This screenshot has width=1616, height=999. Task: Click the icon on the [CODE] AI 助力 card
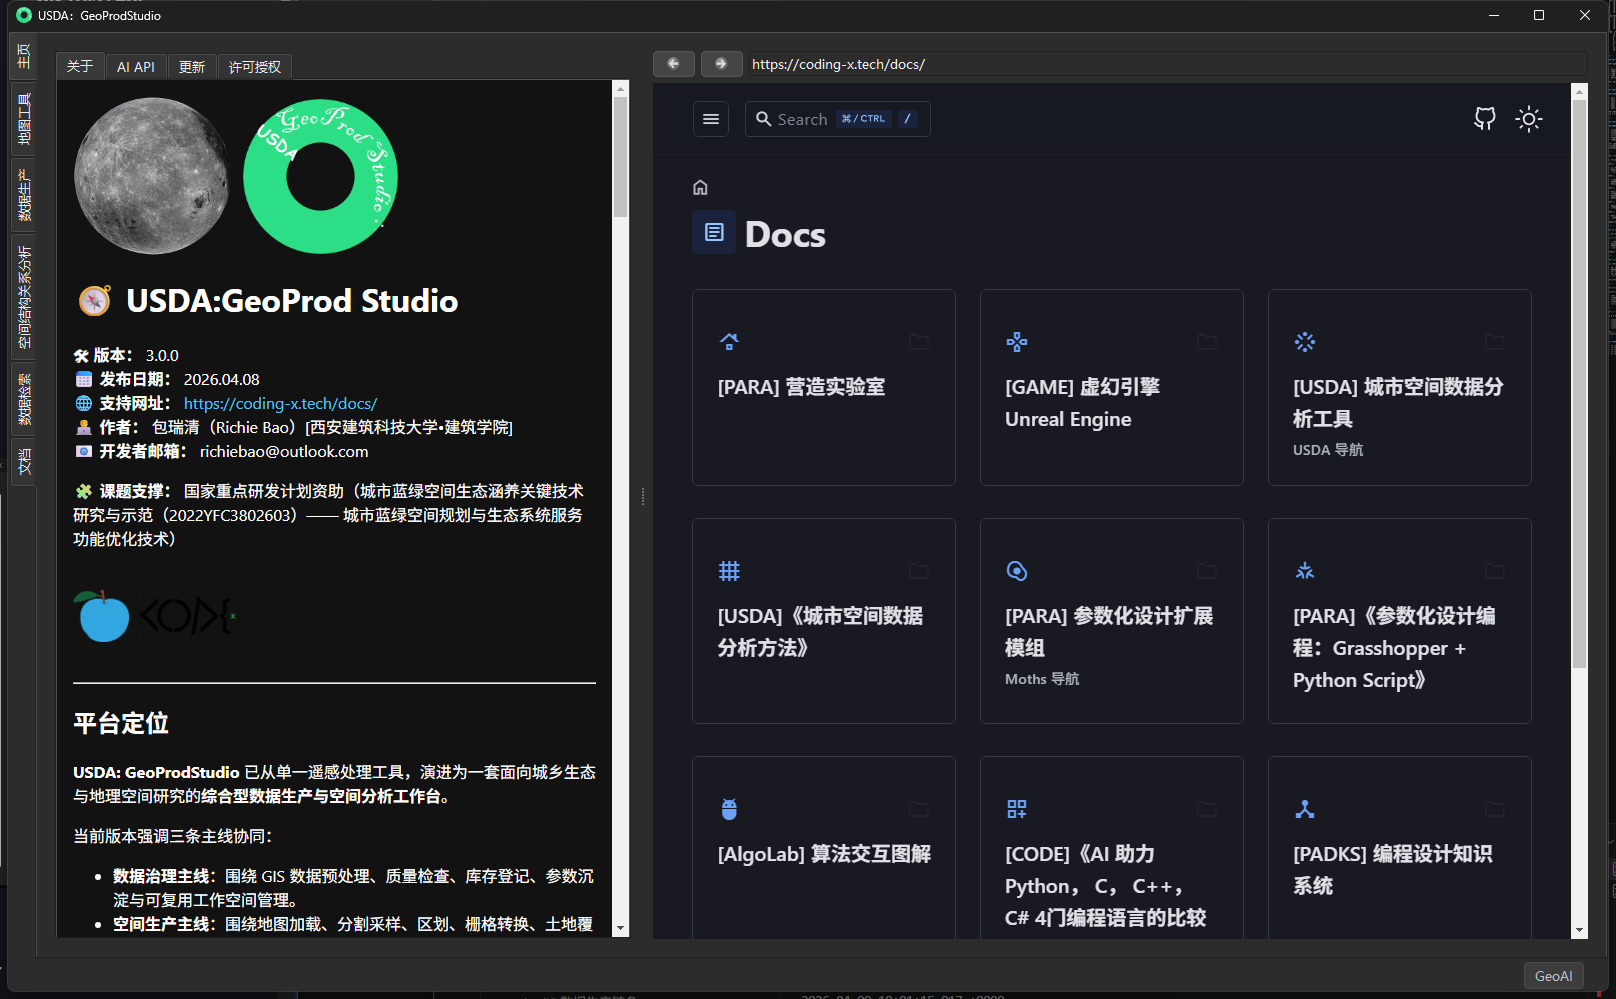tap(1017, 809)
